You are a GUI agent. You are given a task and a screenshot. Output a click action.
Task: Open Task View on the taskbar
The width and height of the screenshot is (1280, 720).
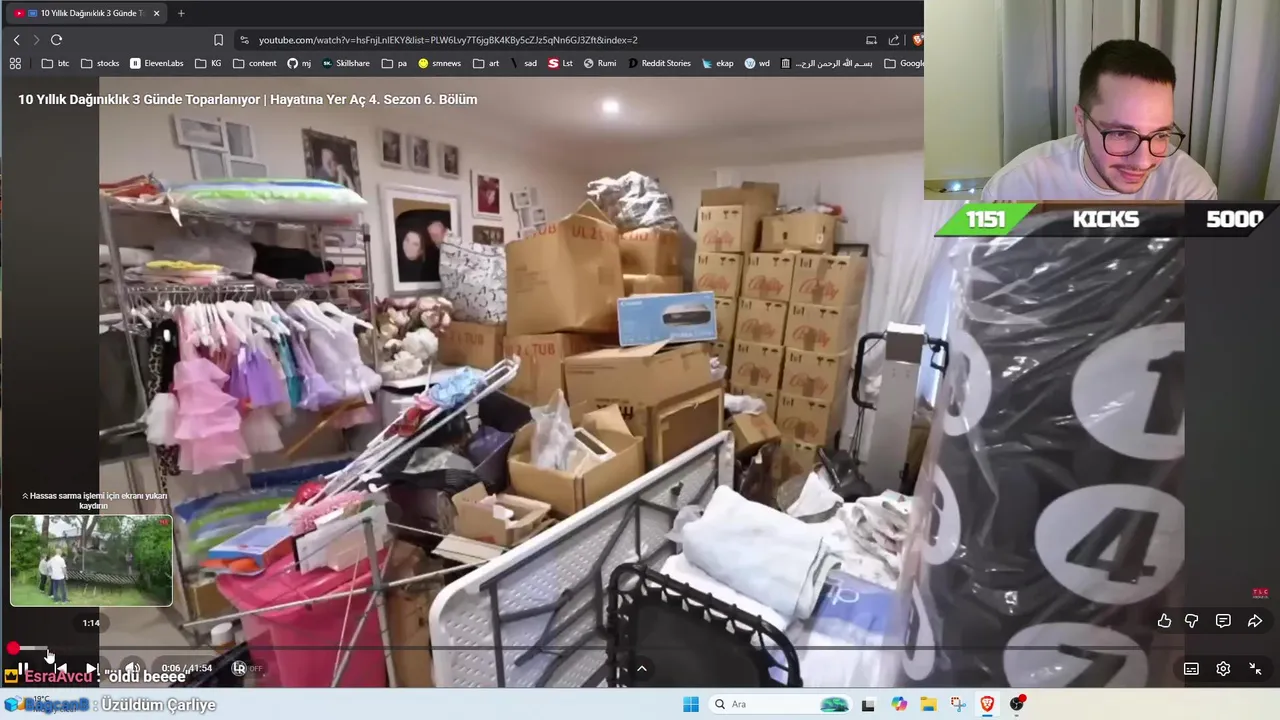coord(868,704)
